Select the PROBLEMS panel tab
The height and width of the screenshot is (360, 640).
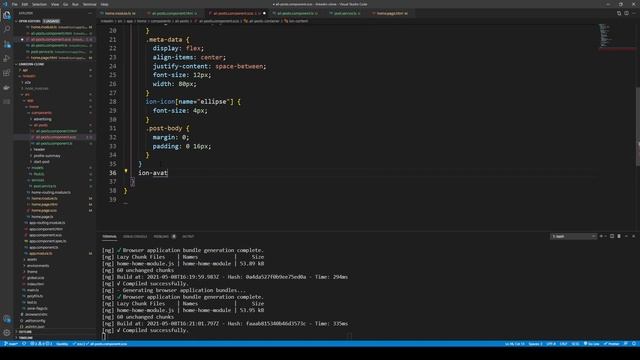161,236
